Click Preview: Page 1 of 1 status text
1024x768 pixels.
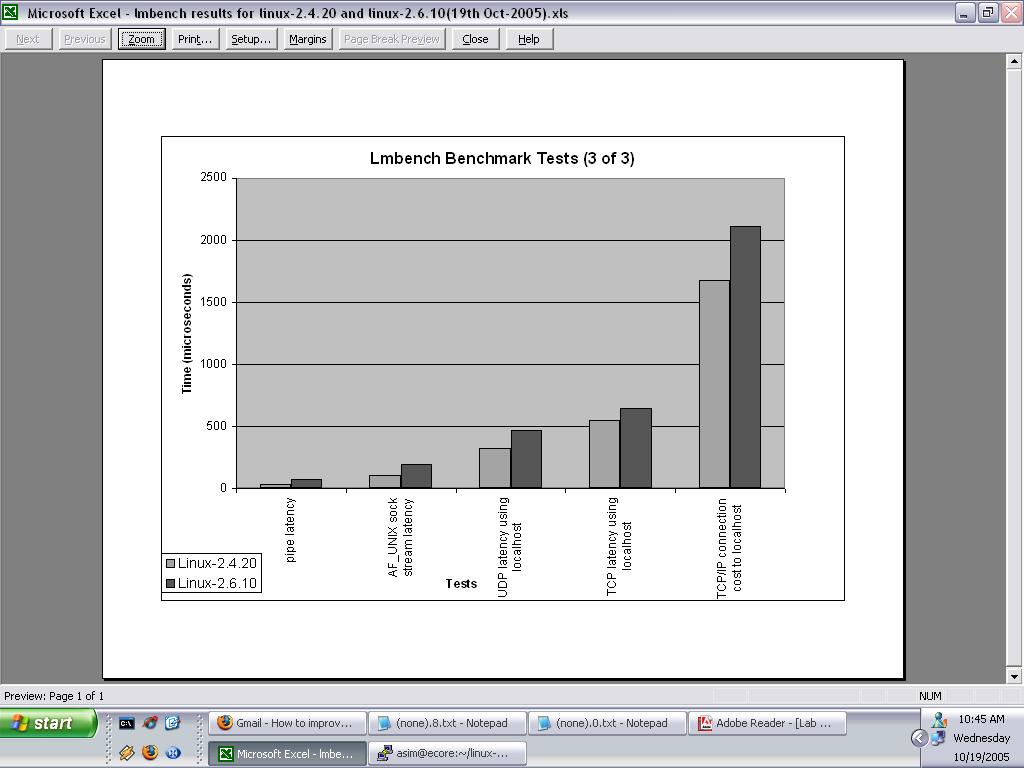[54, 696]
